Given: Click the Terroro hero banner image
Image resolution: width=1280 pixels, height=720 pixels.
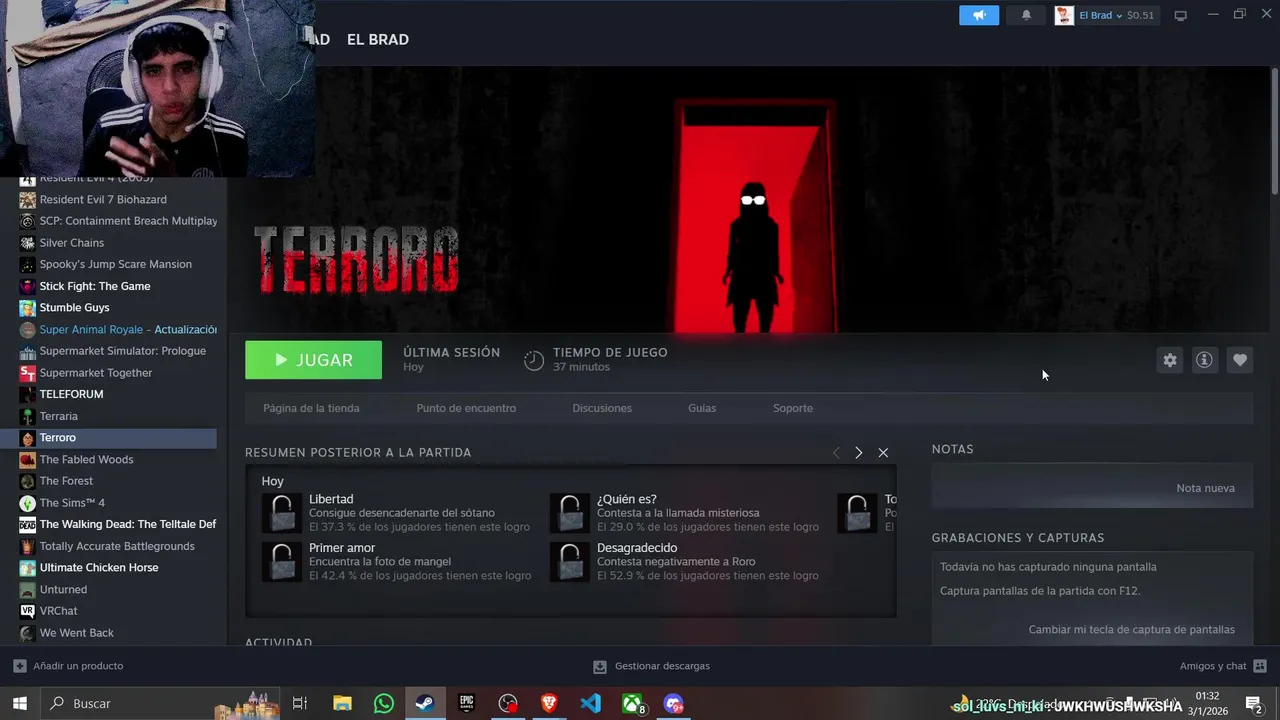Looking at the screenshot, I should (750, 200).
